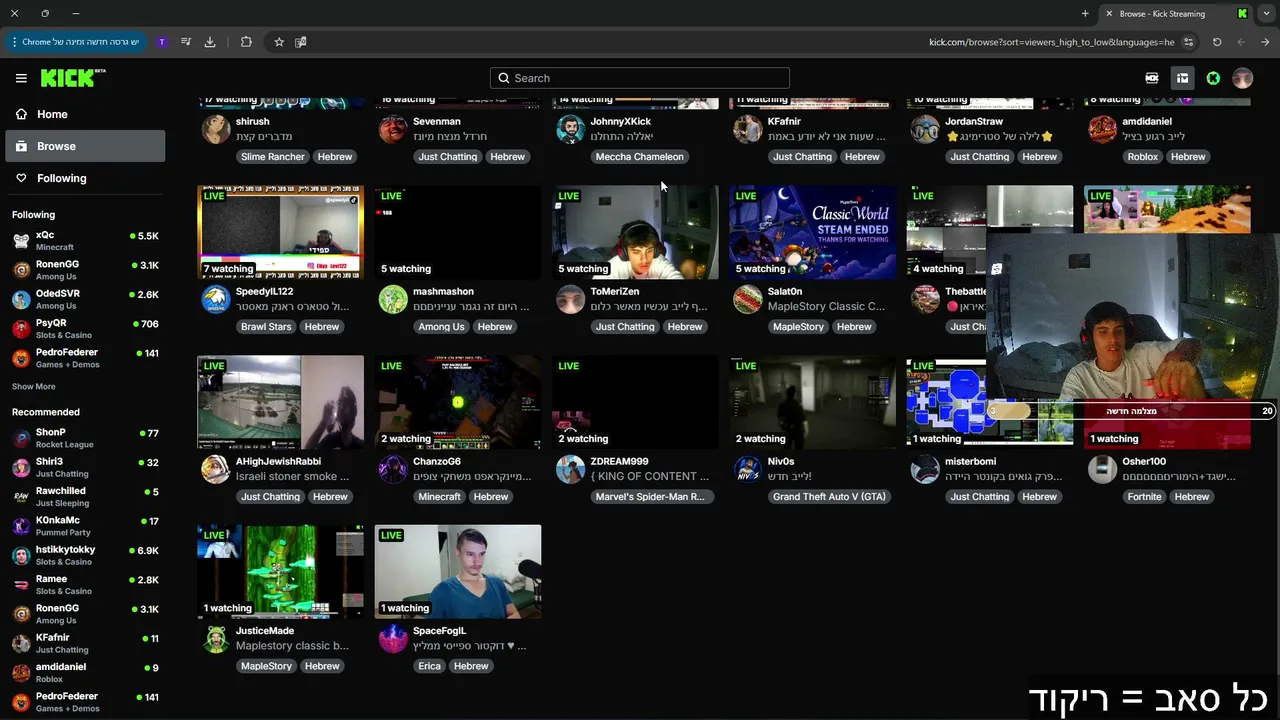This screenshot has width=1280, height=720.
Task: Expand the Following list with Show More
Action: point(34,387)
